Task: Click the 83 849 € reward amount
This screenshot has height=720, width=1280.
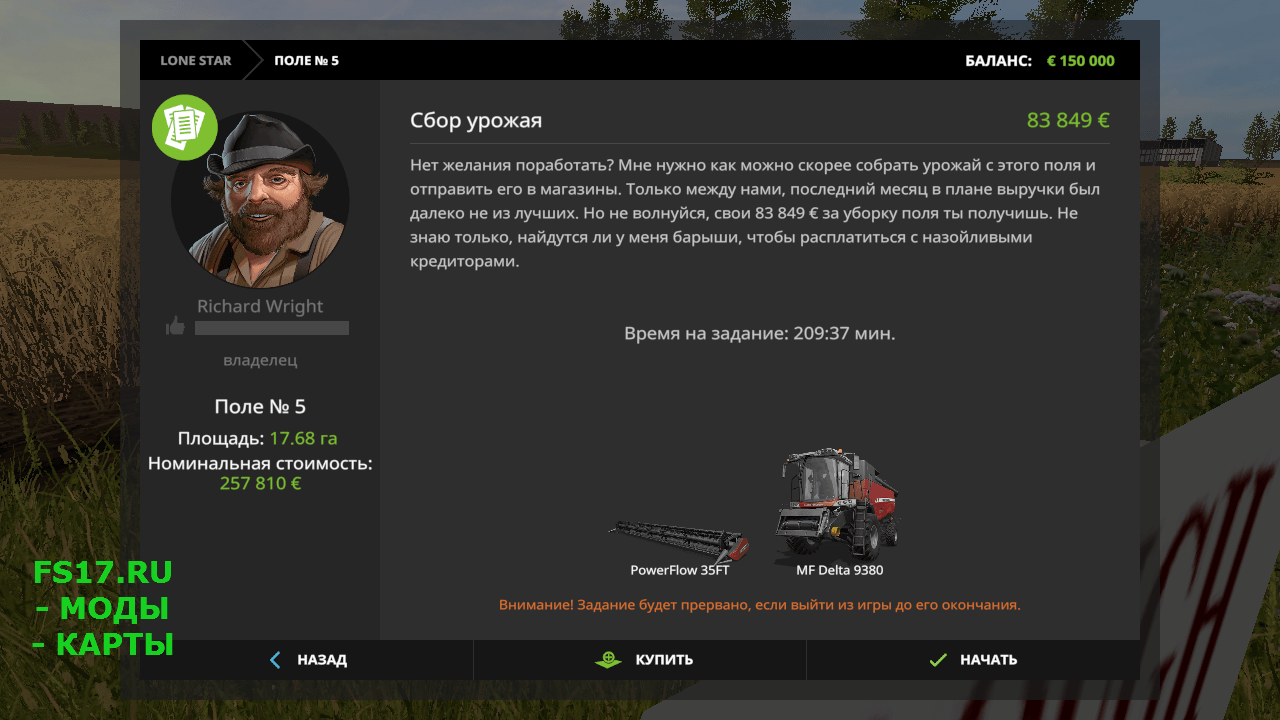Action: click(1068, 121)
